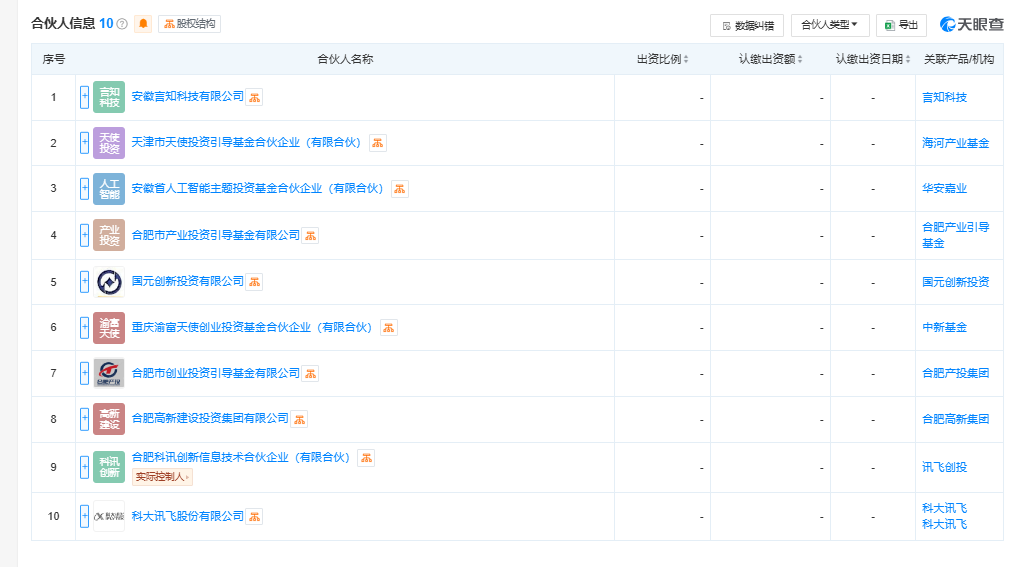Open the 股权结构 equity structure button
This screenshot has height=567, width=1015.
click(x=190, y=24)
